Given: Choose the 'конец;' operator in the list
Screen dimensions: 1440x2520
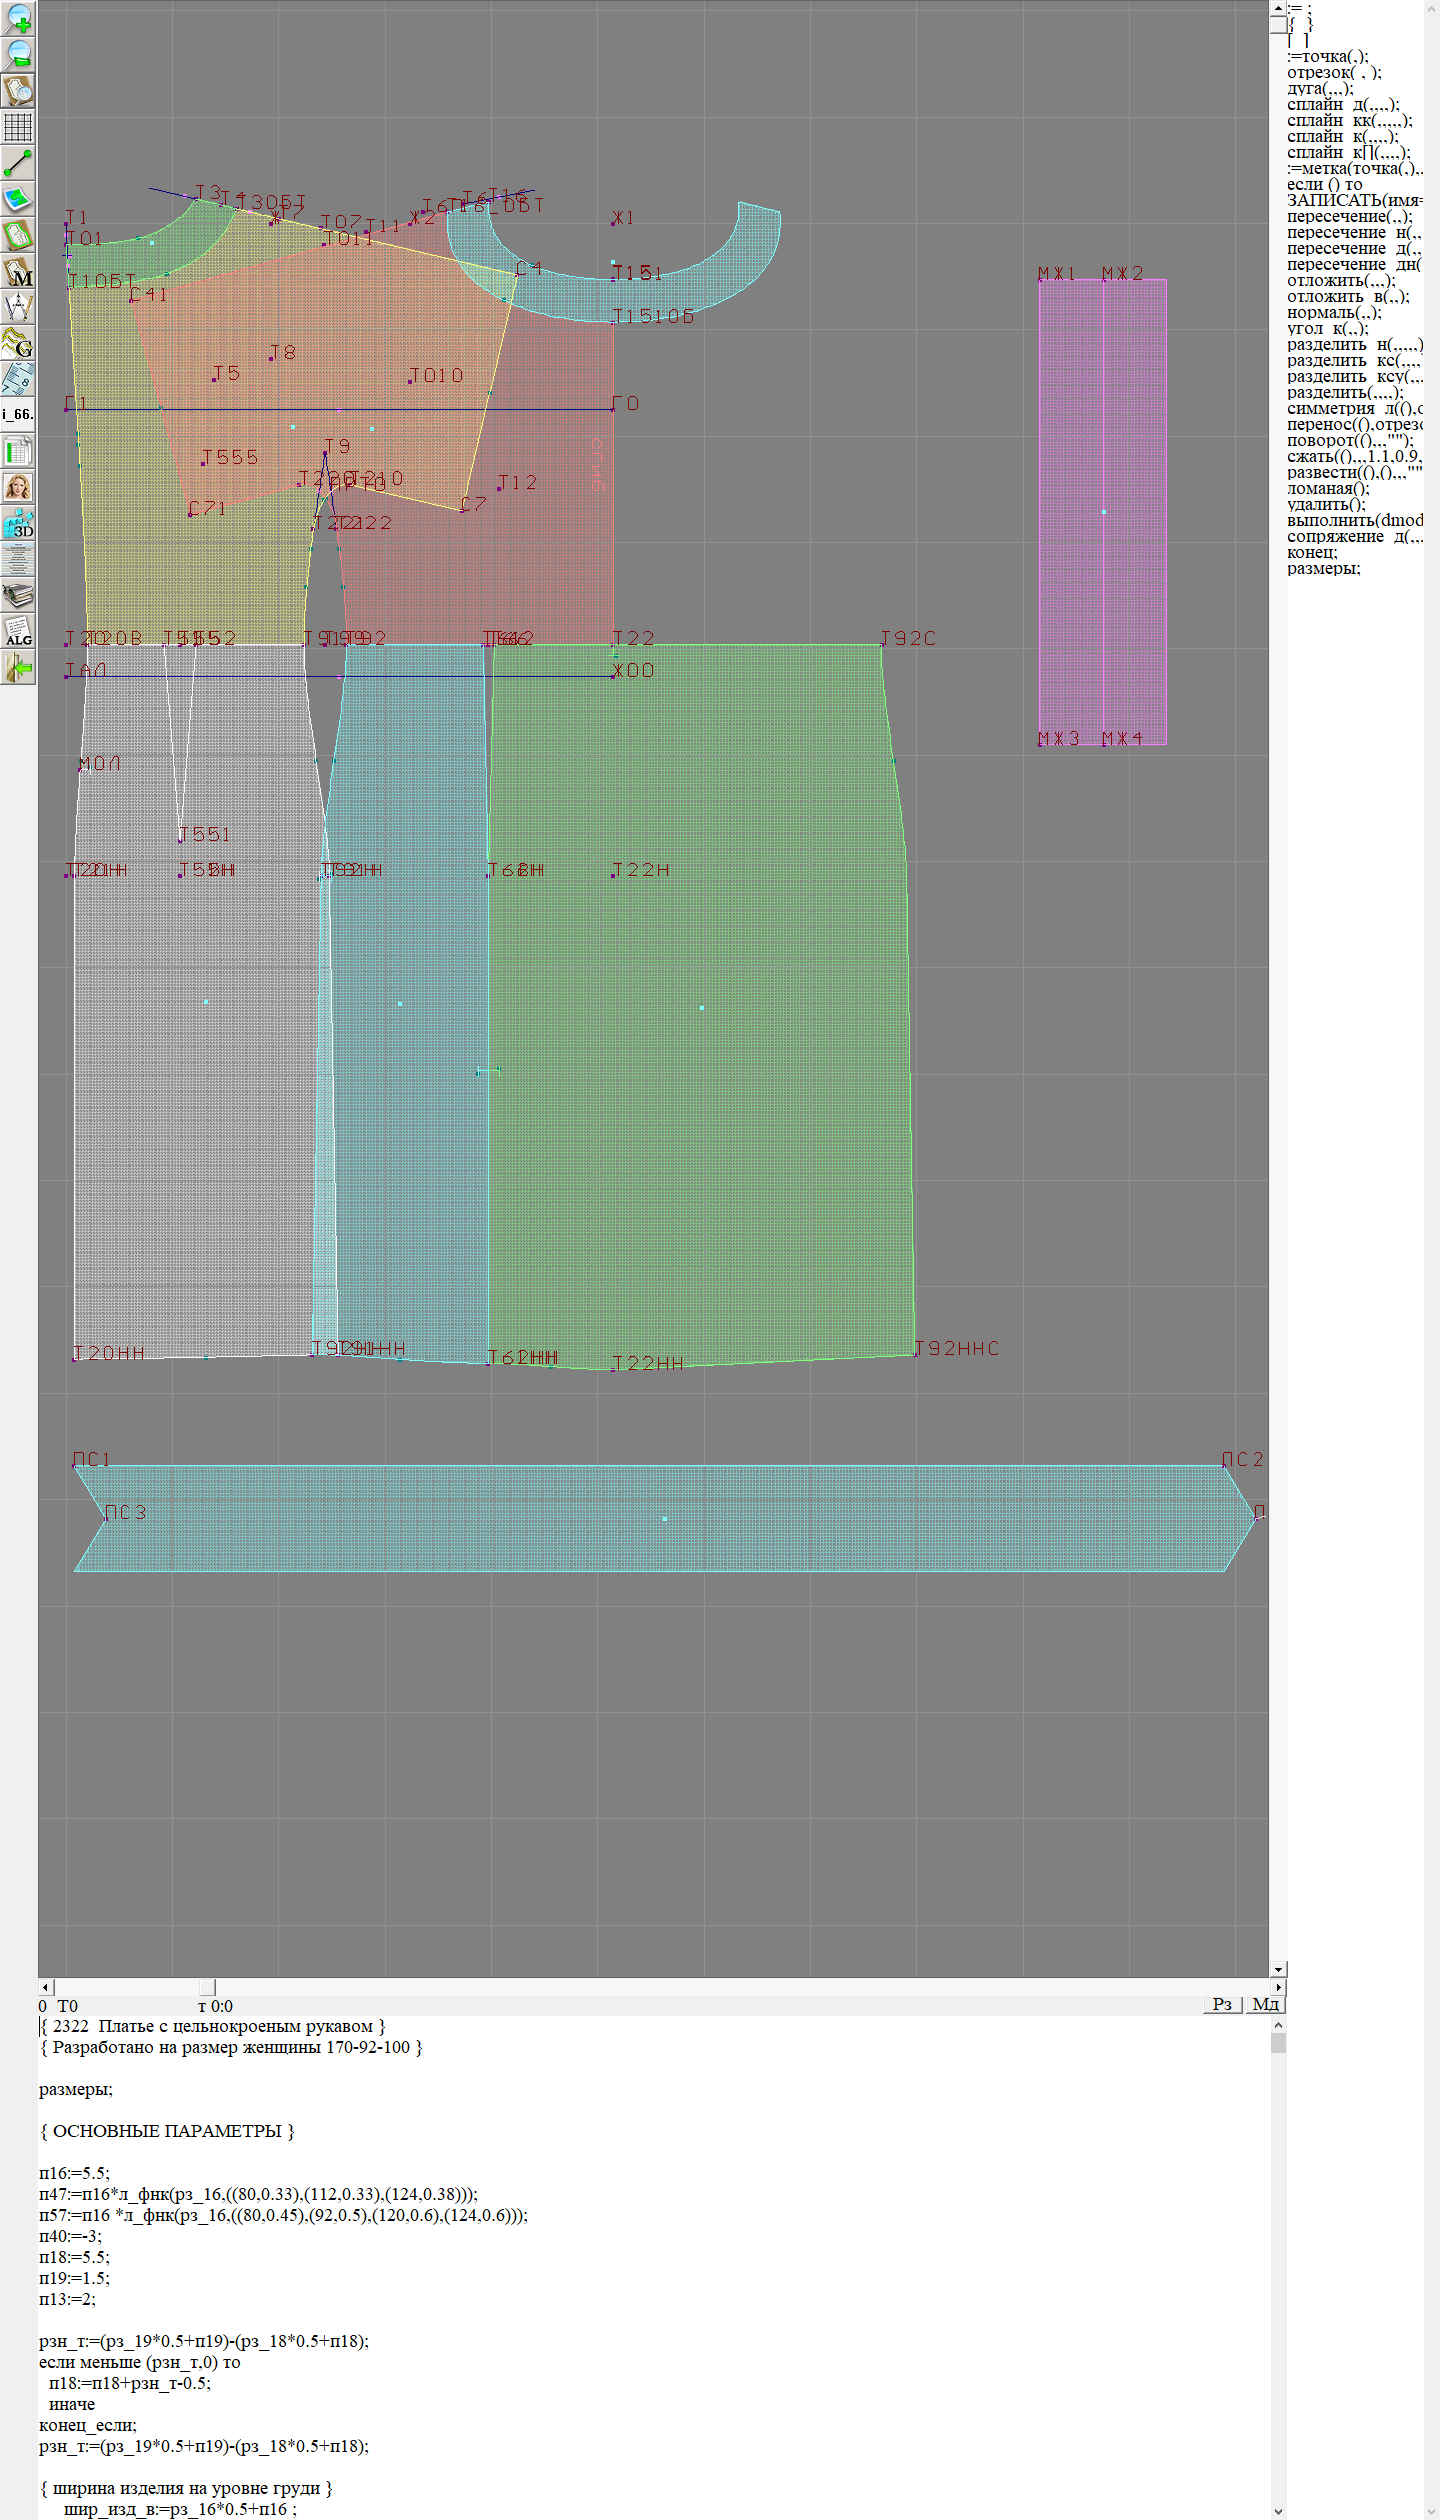Looking at the screenshot, I should click(x=1311, y=552).
